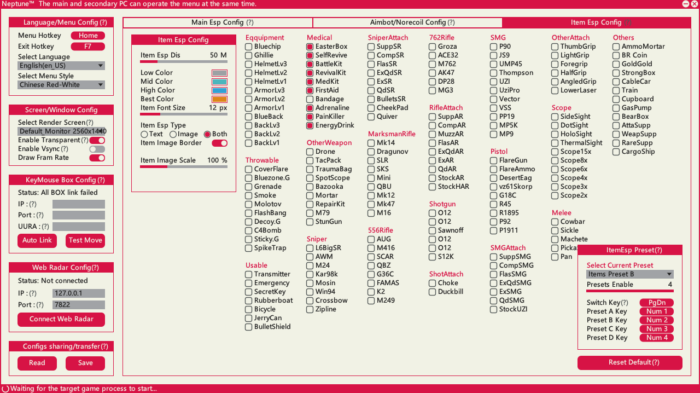Check the AWM sniper checkbox
This screenshot has width=700, height=393.
[309, 256]
